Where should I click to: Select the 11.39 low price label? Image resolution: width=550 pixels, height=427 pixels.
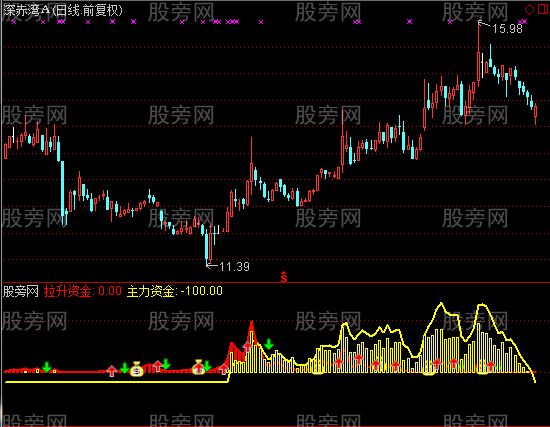tap(234, 267)
